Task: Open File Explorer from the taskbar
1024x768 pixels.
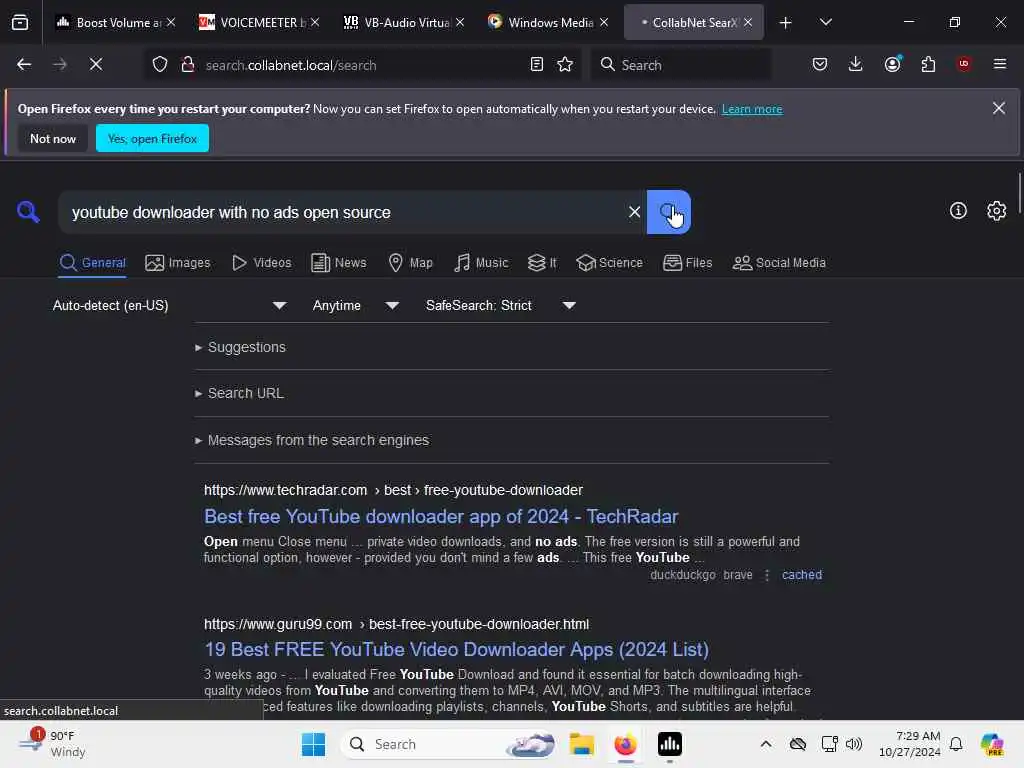Action: coord(581,744)
